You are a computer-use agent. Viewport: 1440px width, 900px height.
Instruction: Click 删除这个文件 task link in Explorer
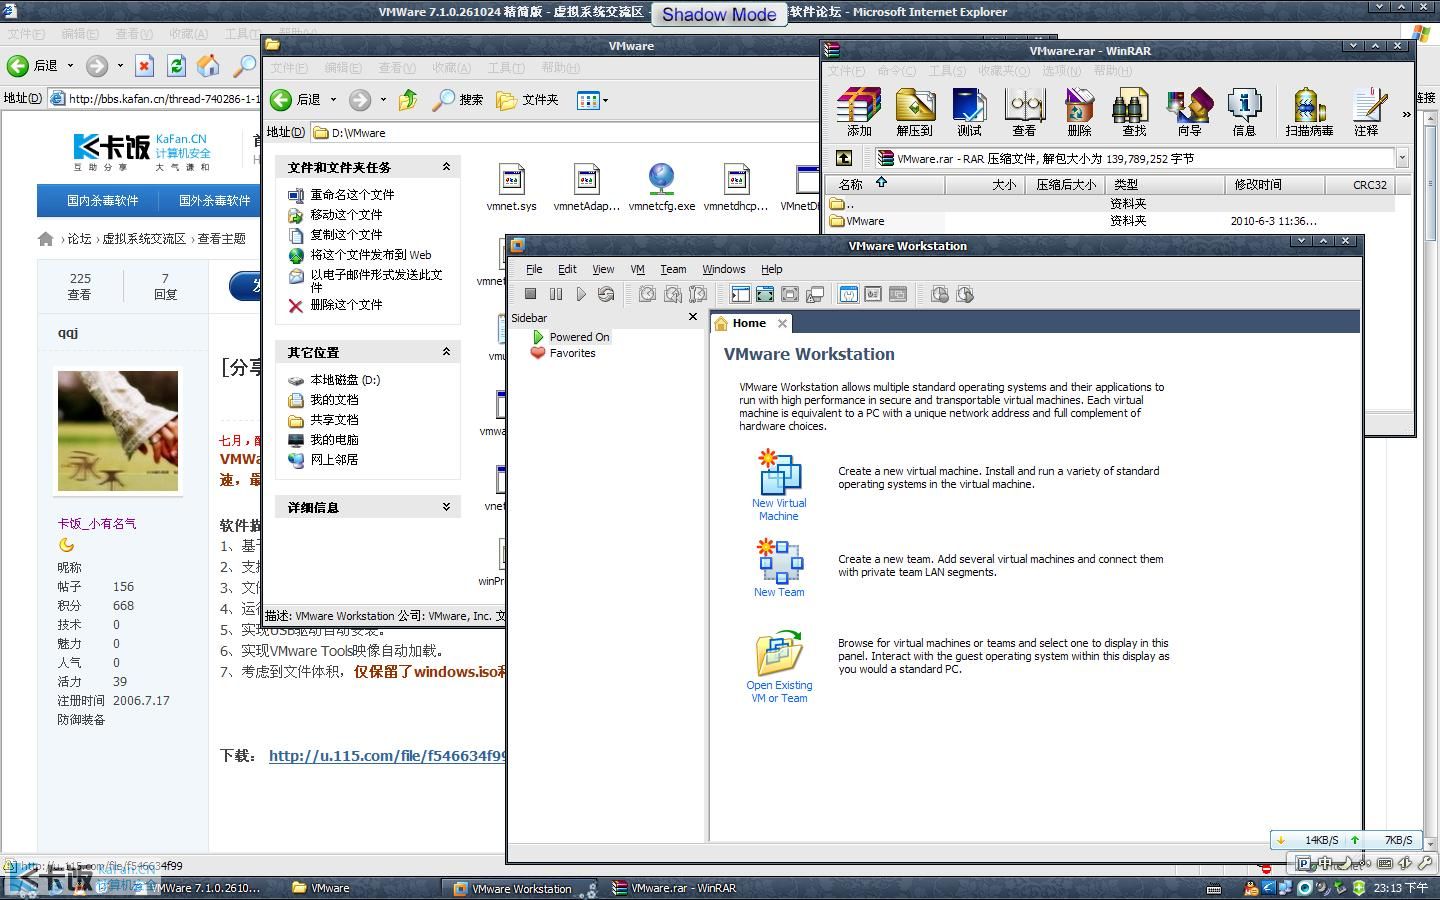click(346, 305)
